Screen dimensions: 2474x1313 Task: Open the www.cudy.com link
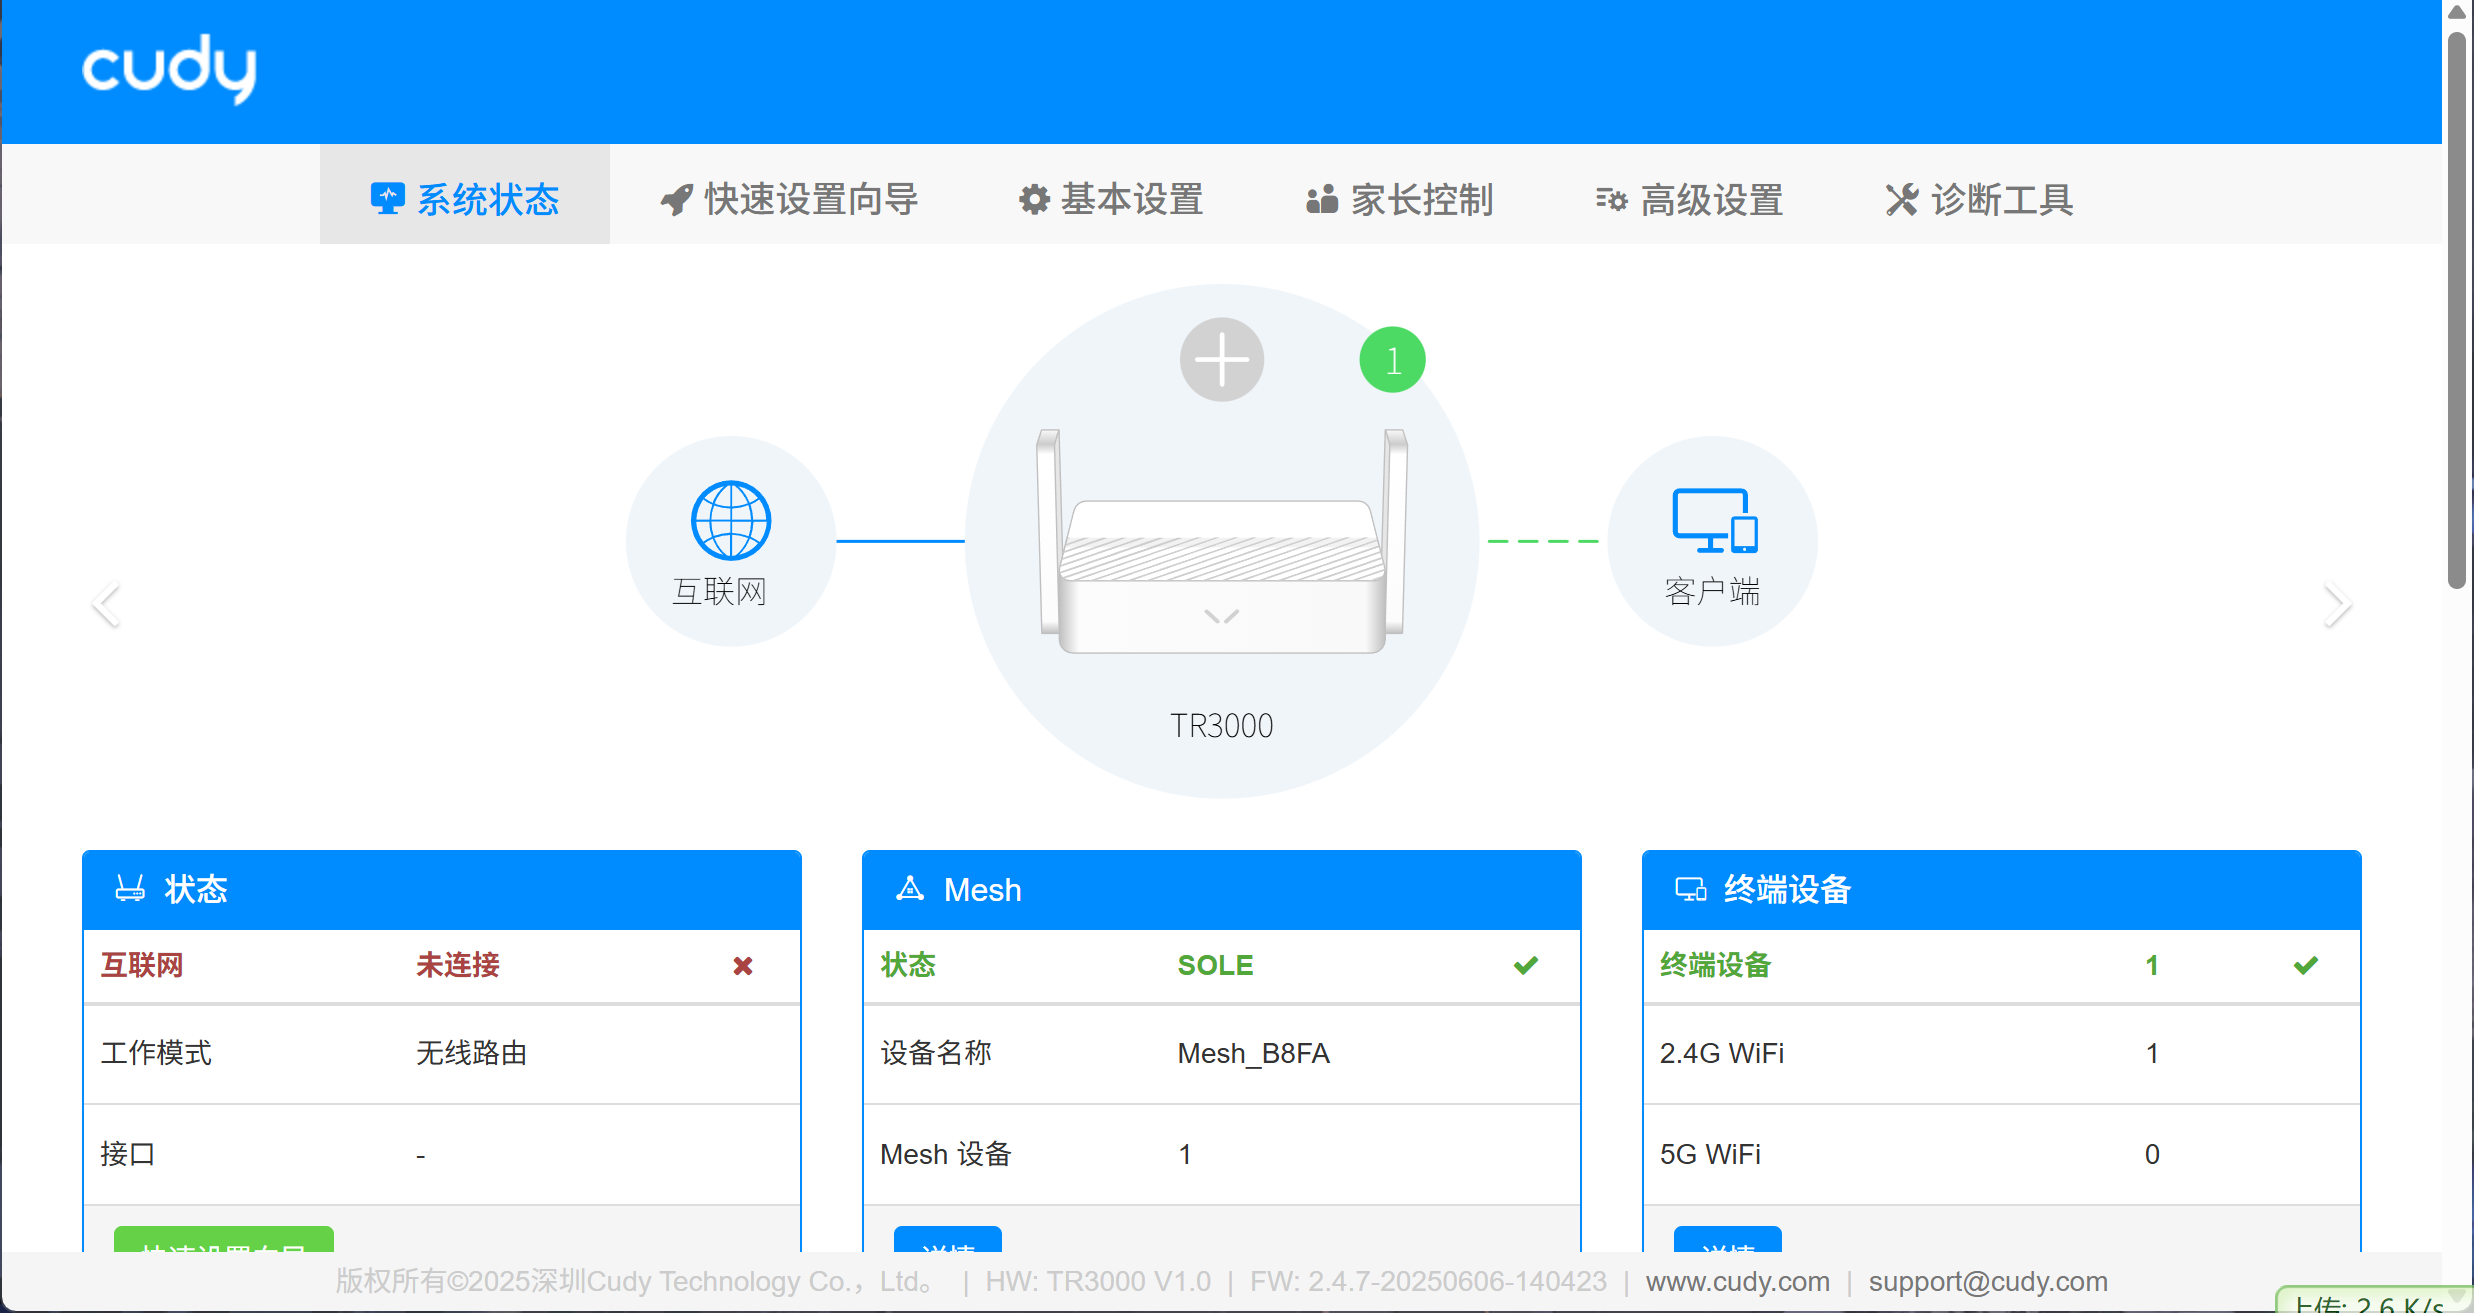1737,1281
